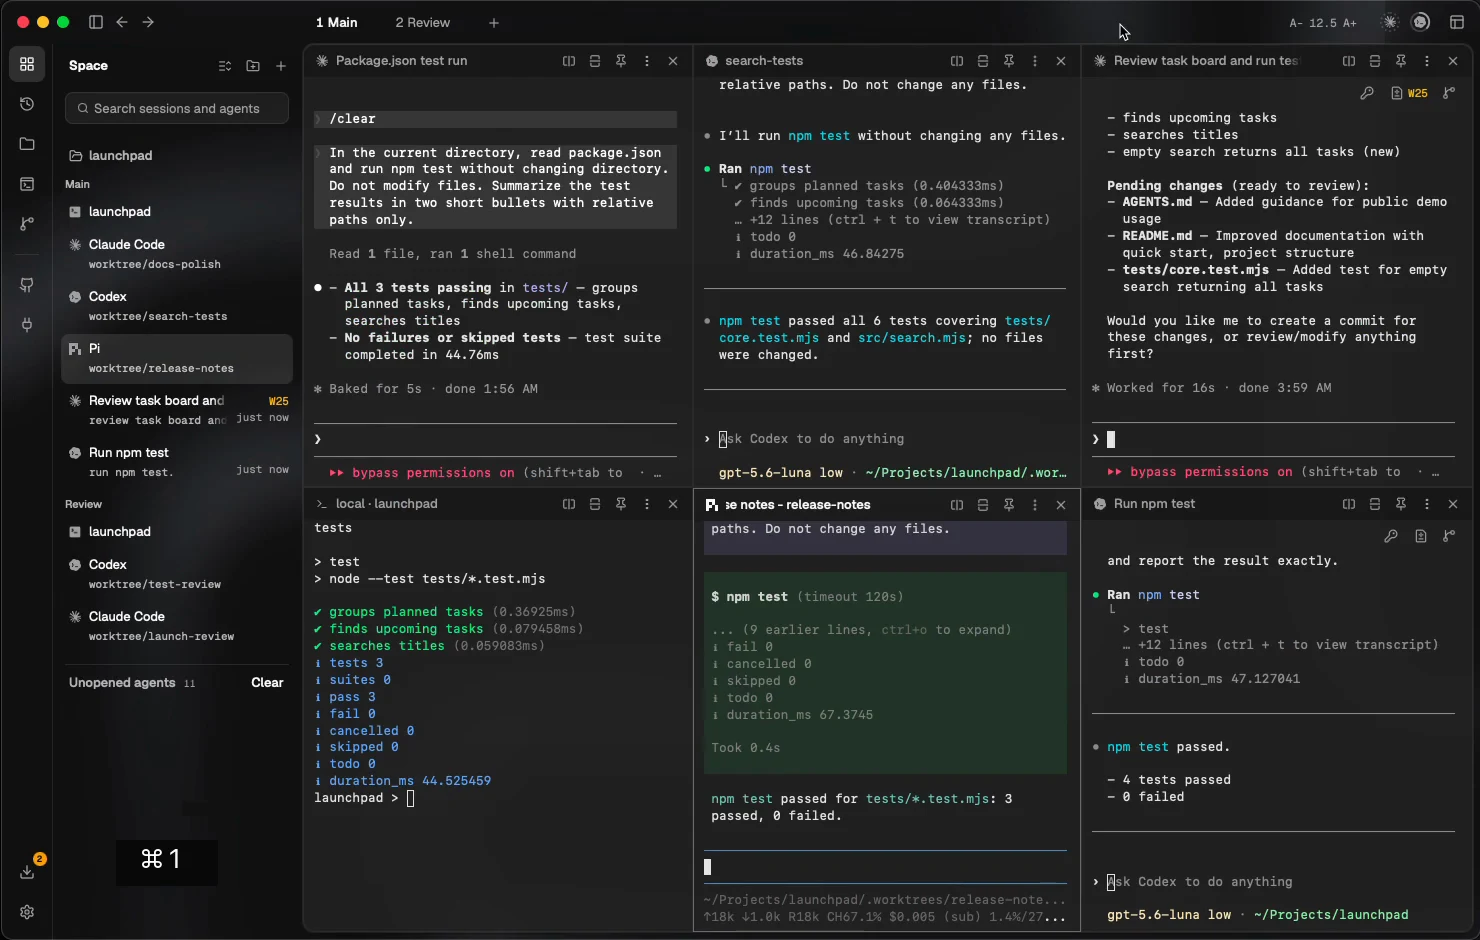This screenshot has height=940, width=1480.
Task: Go back with the left arrow
Action: pos(122,22)
